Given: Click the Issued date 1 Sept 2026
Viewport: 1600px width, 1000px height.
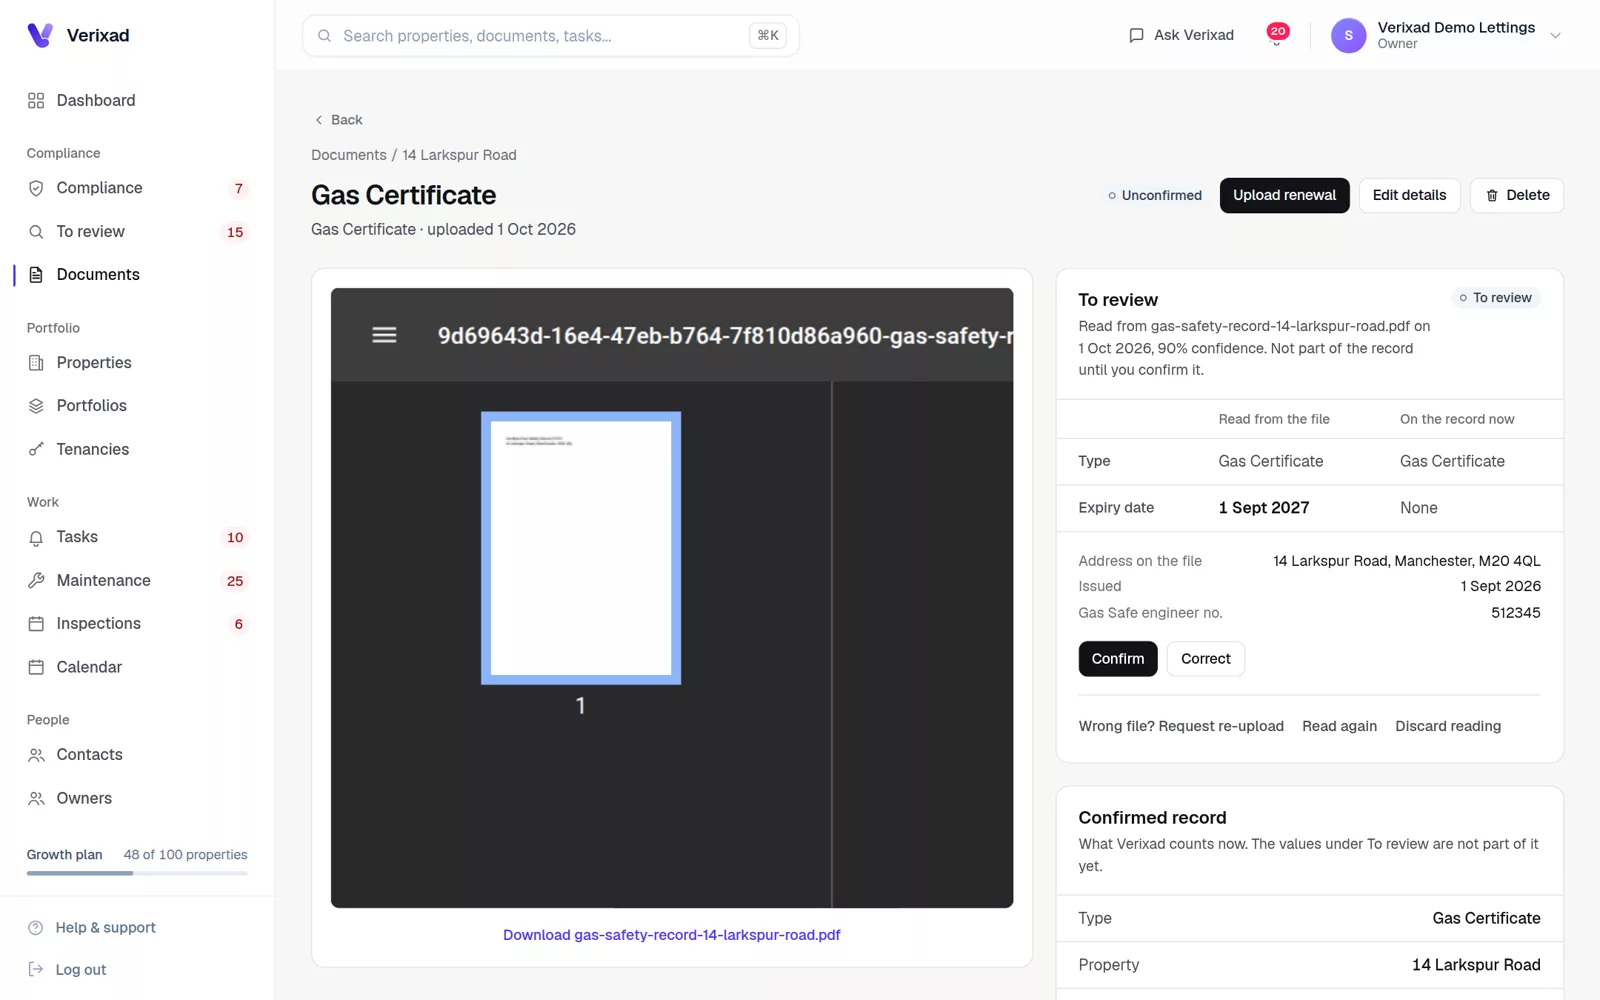Looking at the screenshot, I should [x=1501, y=587].
